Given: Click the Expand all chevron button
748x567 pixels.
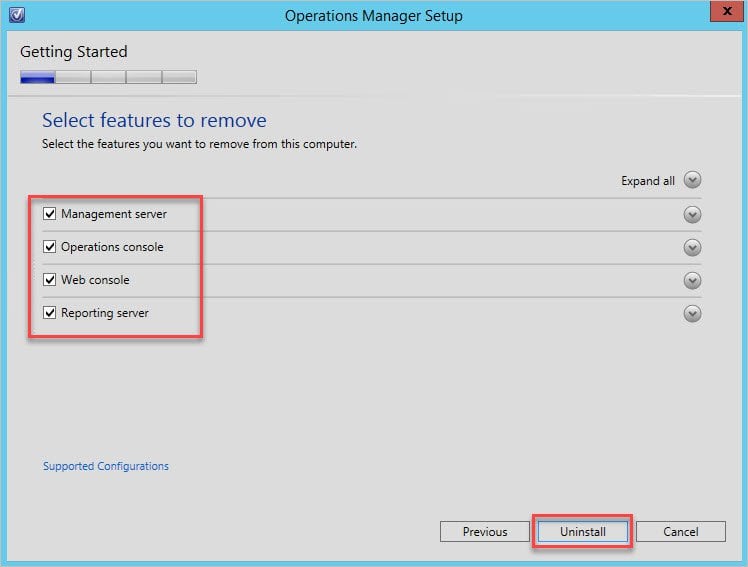Looking at the screenshot, I should (x=692, y=180).
